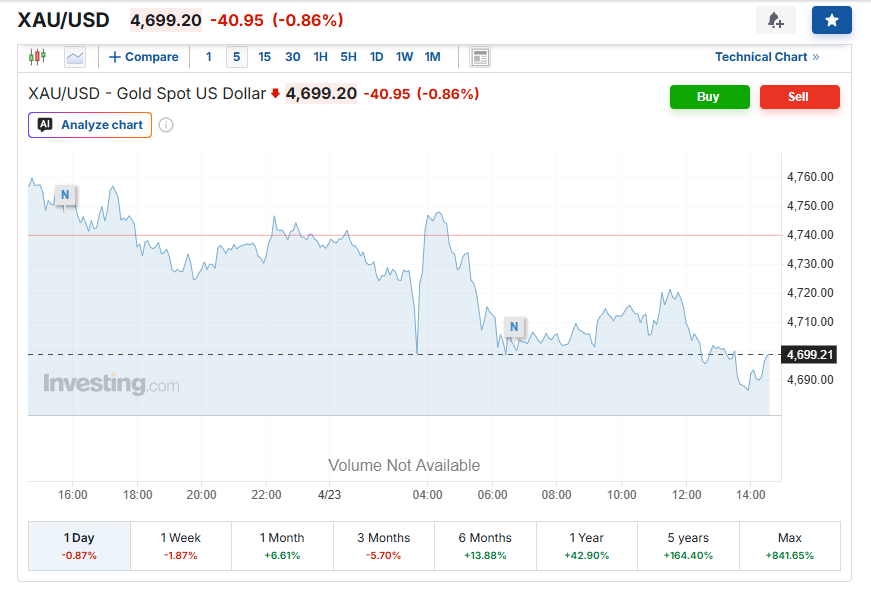Select the 1 minute interval
The height and width of the screenshot is (589, 871).
click(209, 57)
